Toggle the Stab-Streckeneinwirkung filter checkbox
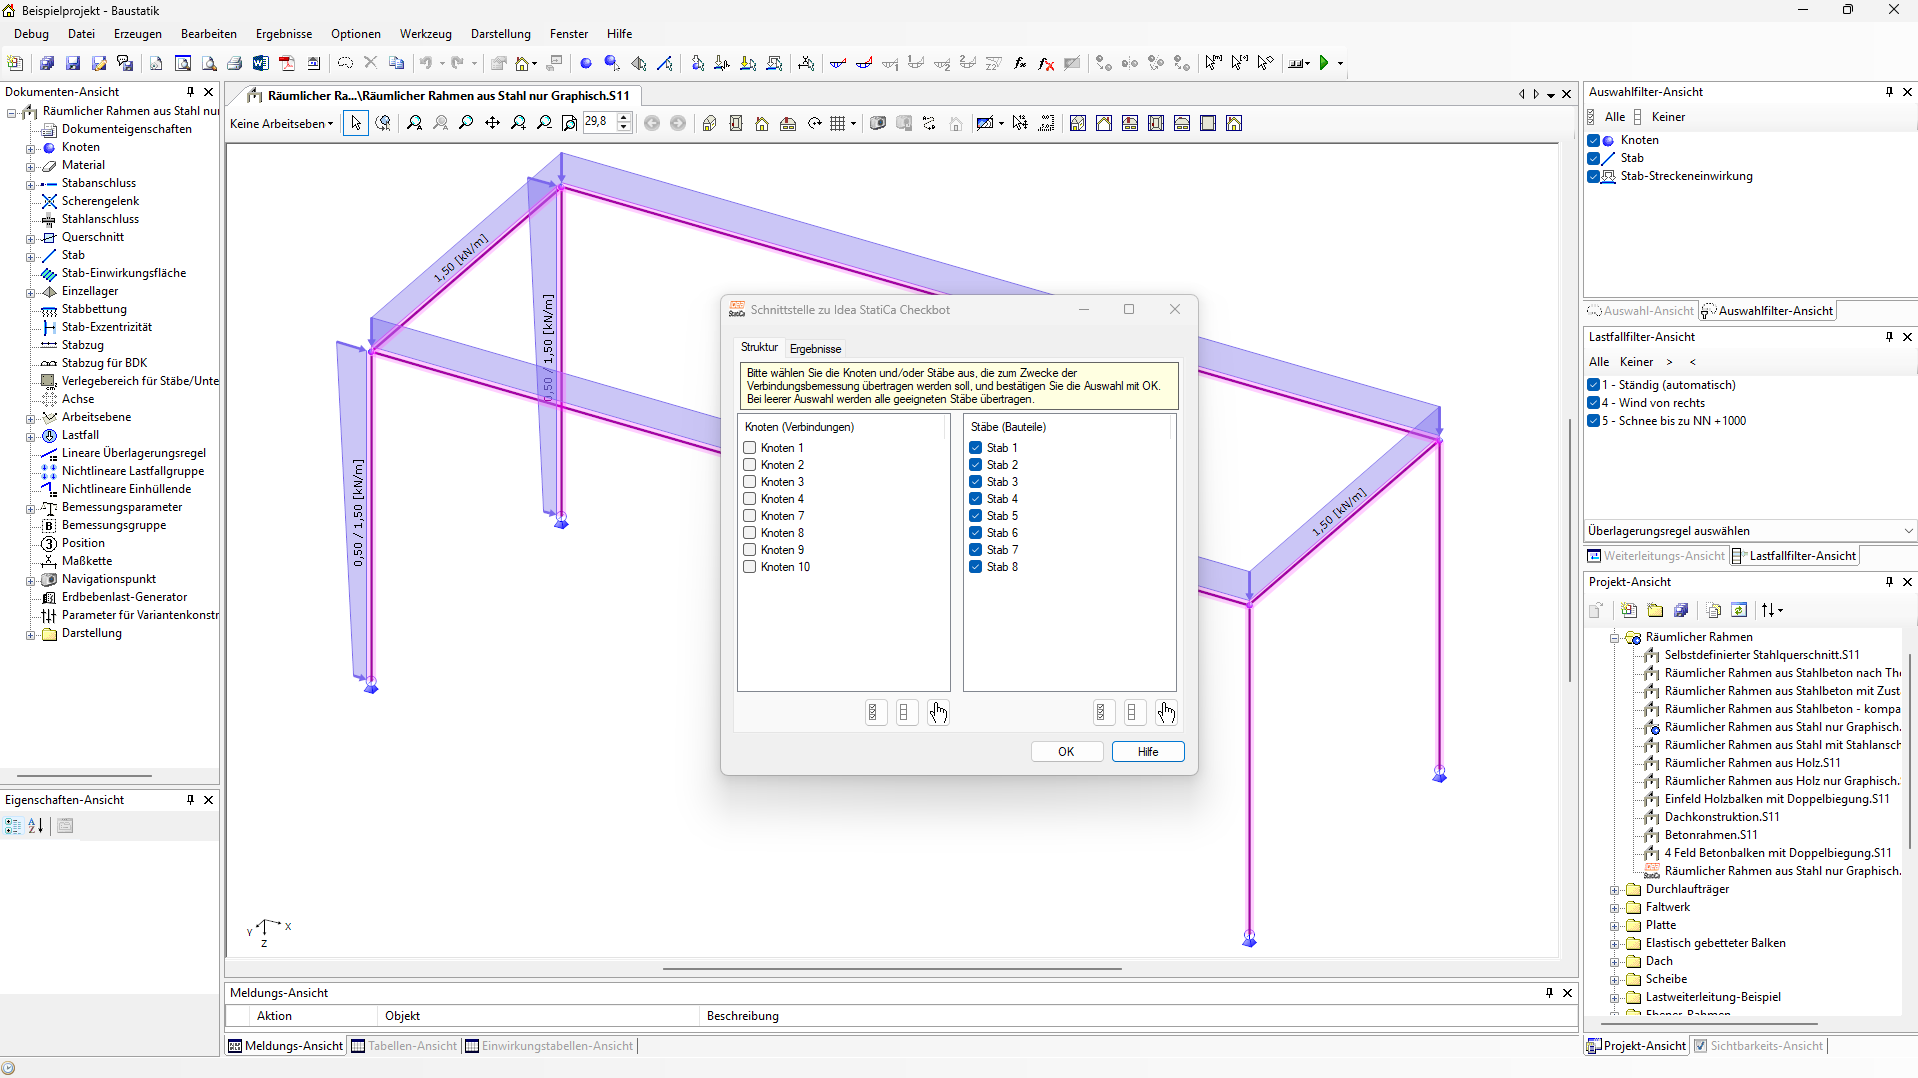 [1593, 176]
